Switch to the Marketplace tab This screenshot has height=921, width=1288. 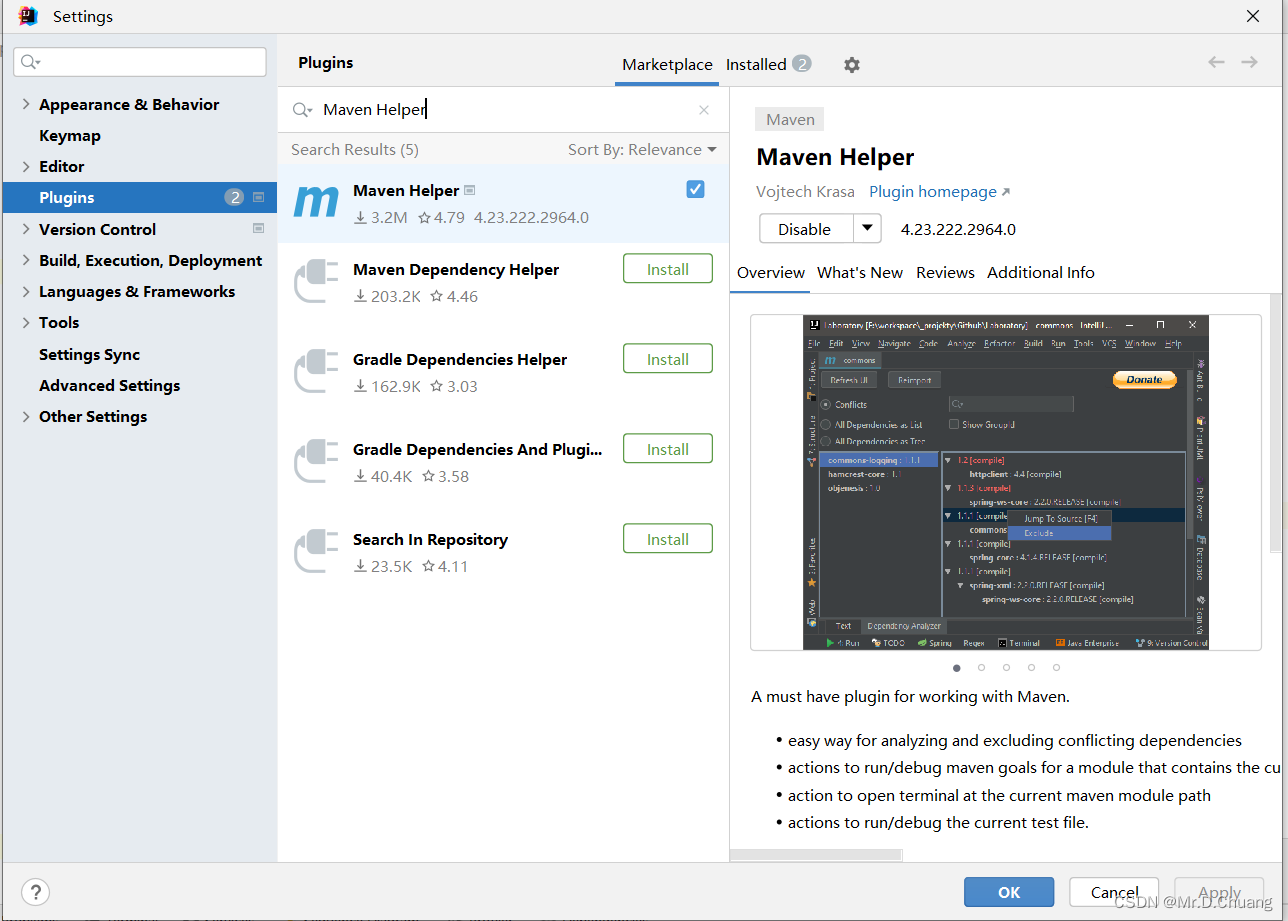(667, 64)
